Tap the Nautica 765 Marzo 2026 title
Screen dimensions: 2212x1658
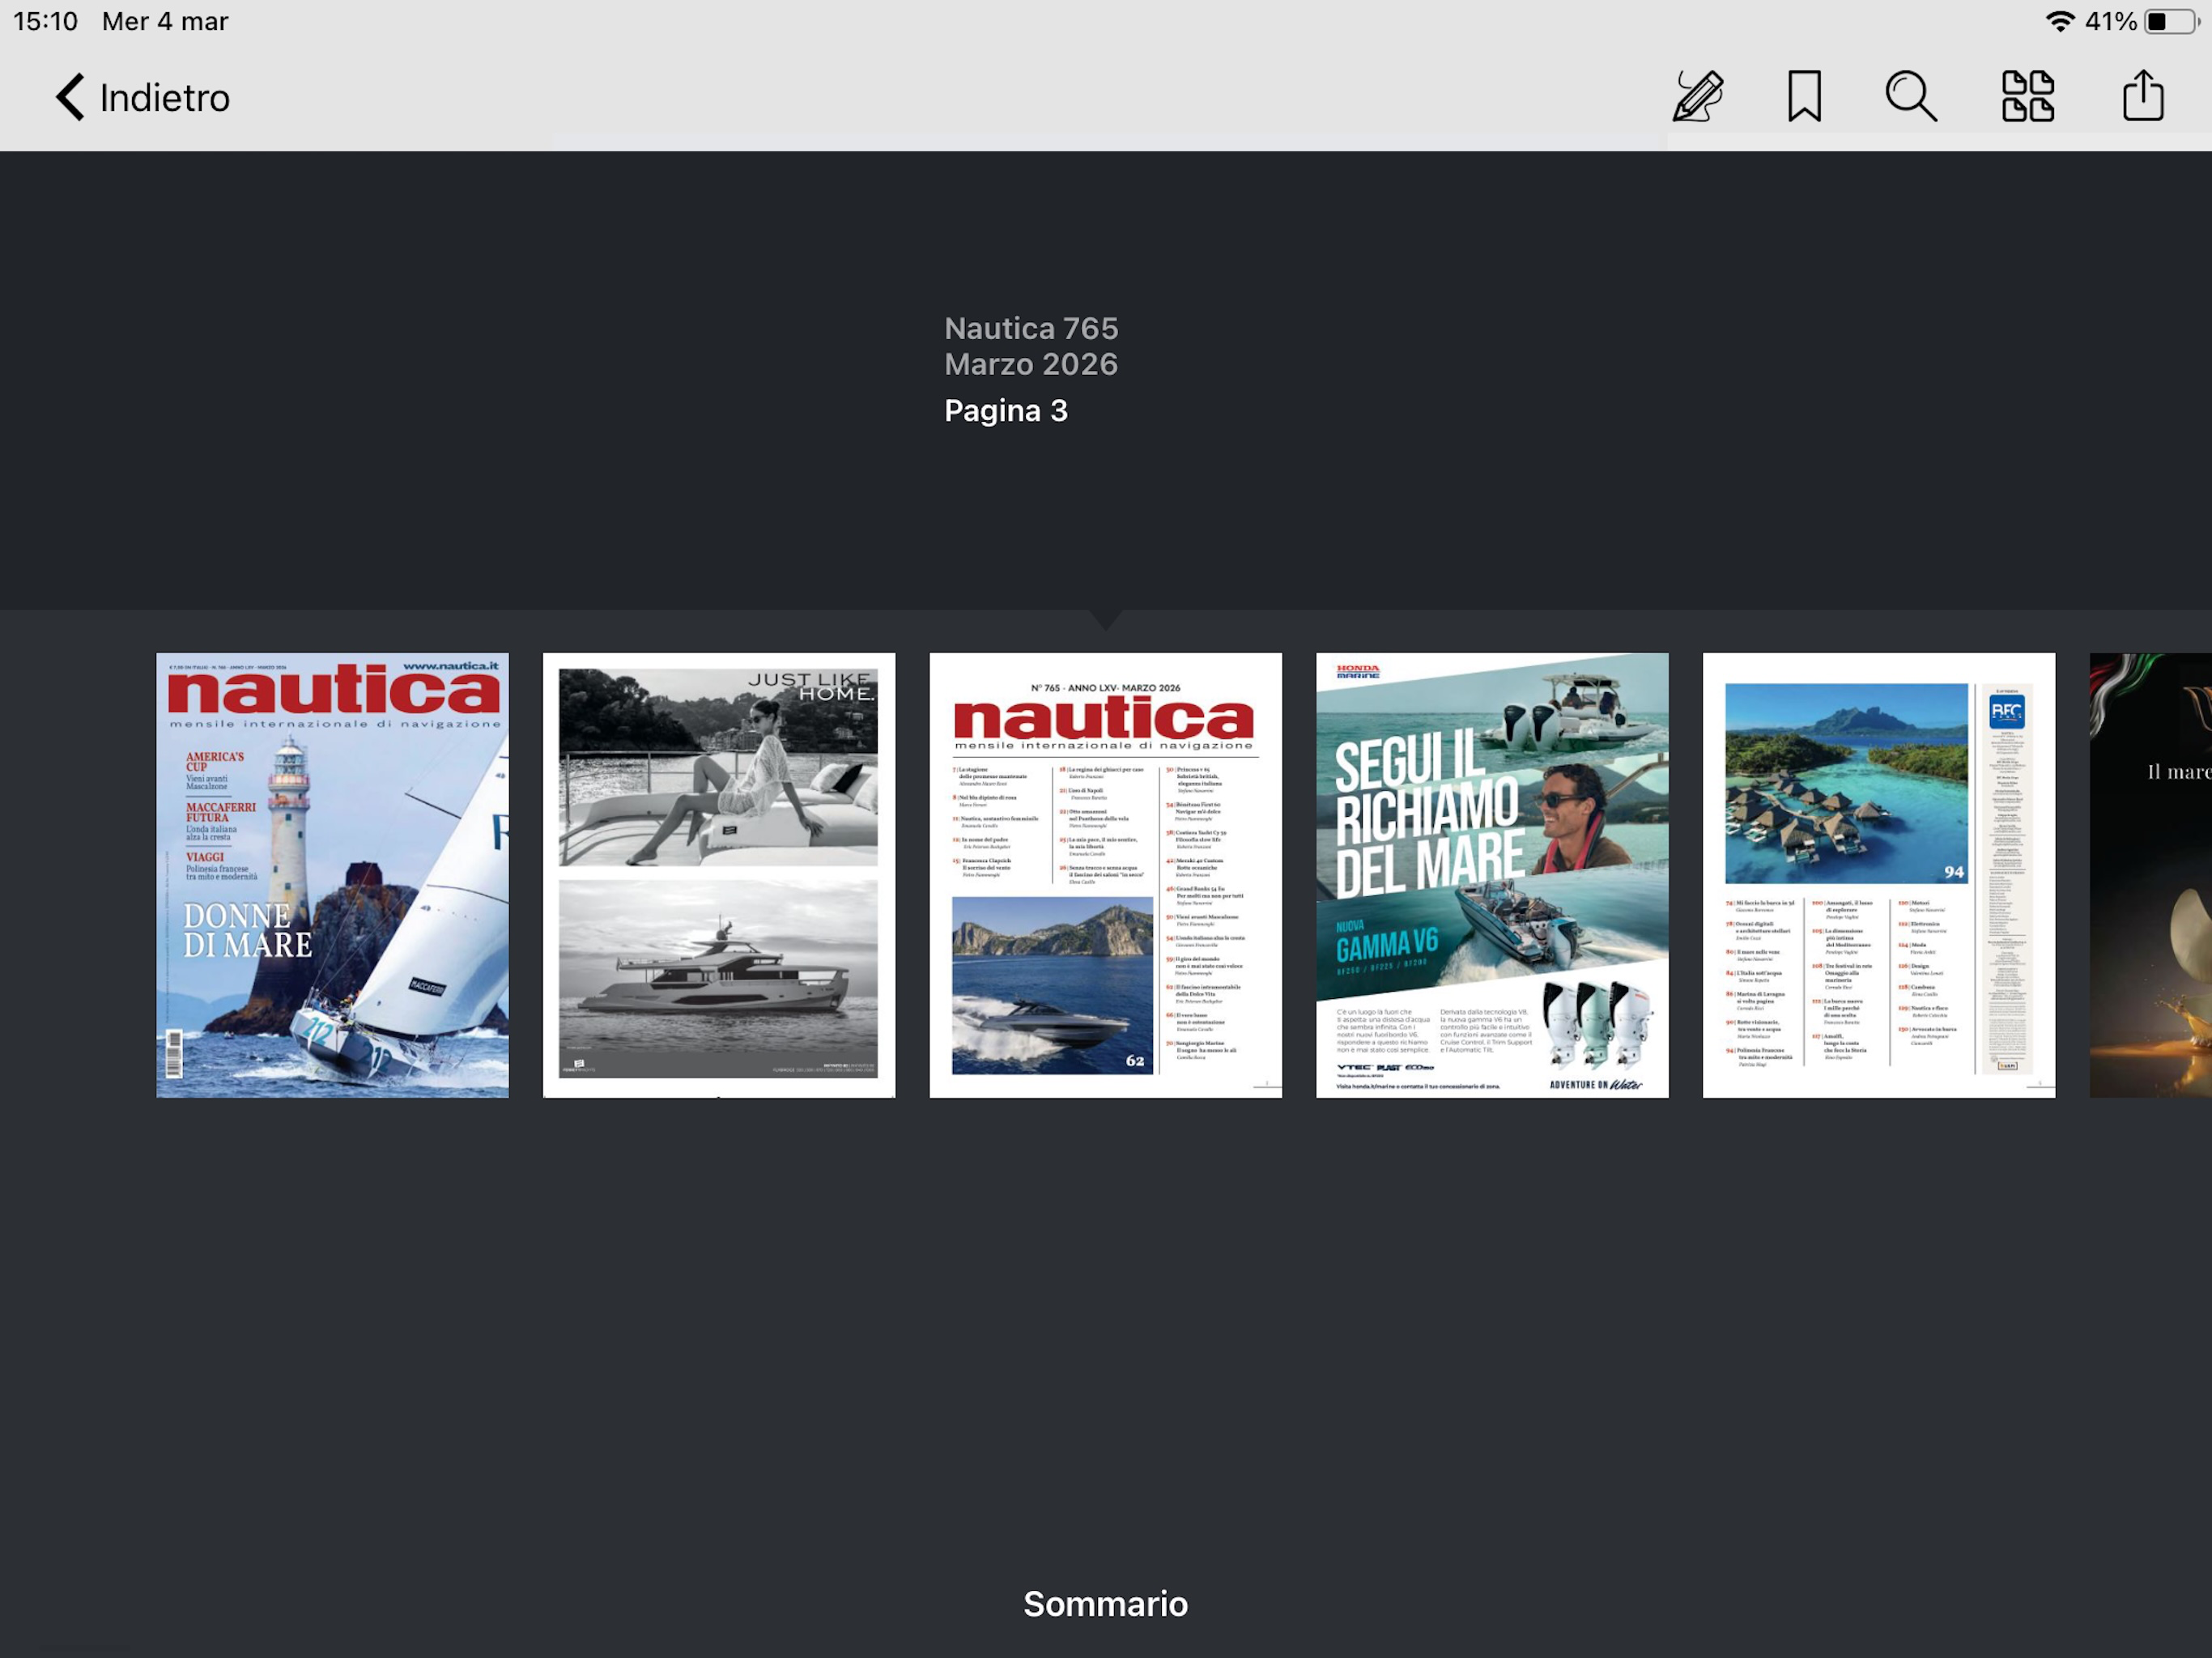click(x=1031, y=346)
